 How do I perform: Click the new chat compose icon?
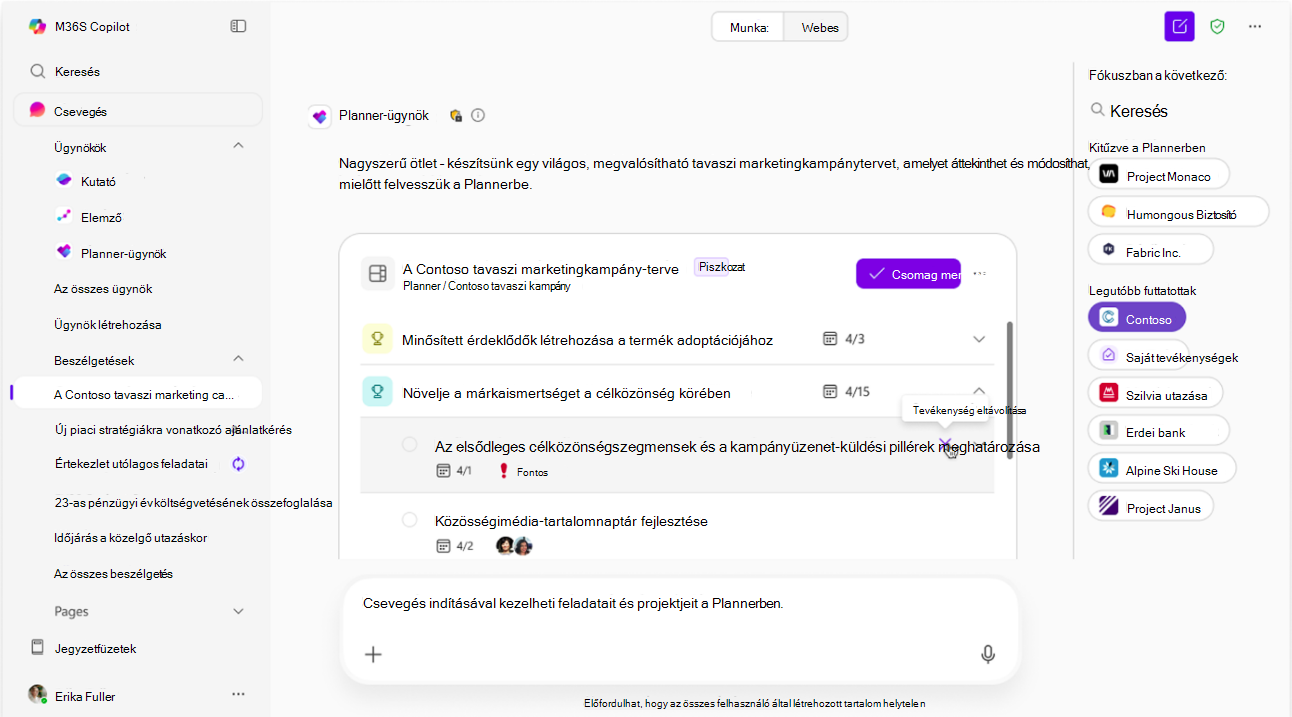coord(1180,26)
